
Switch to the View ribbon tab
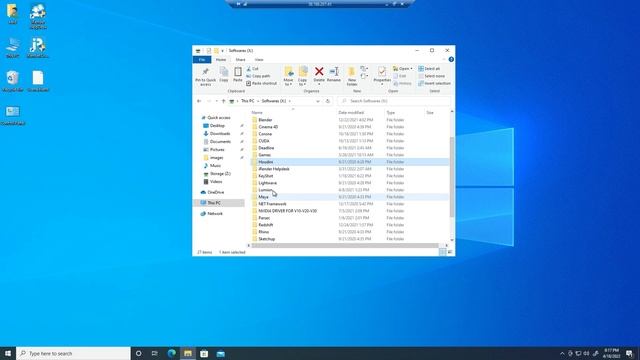(x=259, y=60)
